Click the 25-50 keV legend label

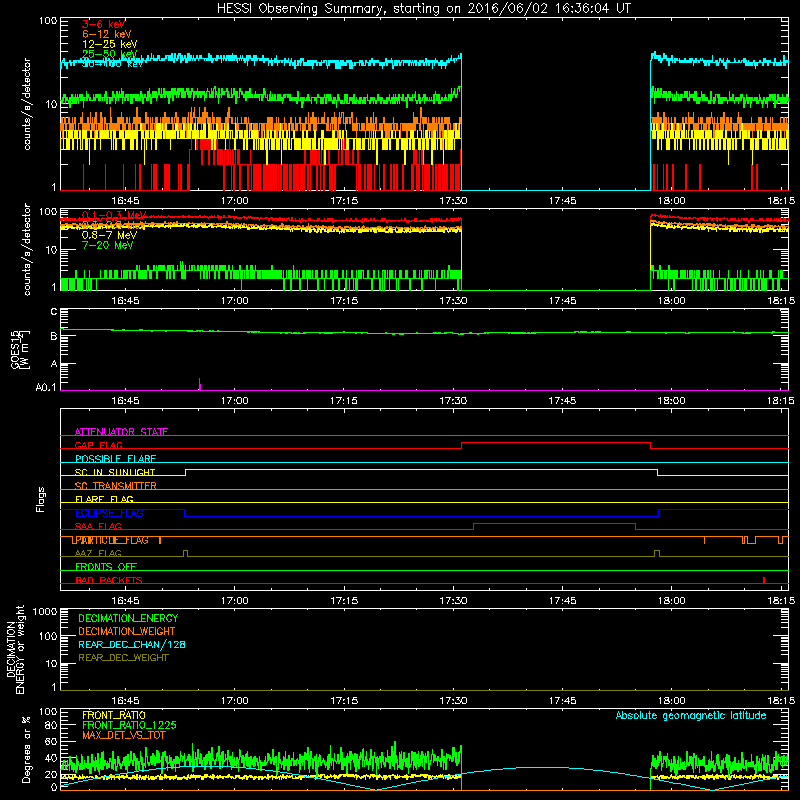coord(110,54)
